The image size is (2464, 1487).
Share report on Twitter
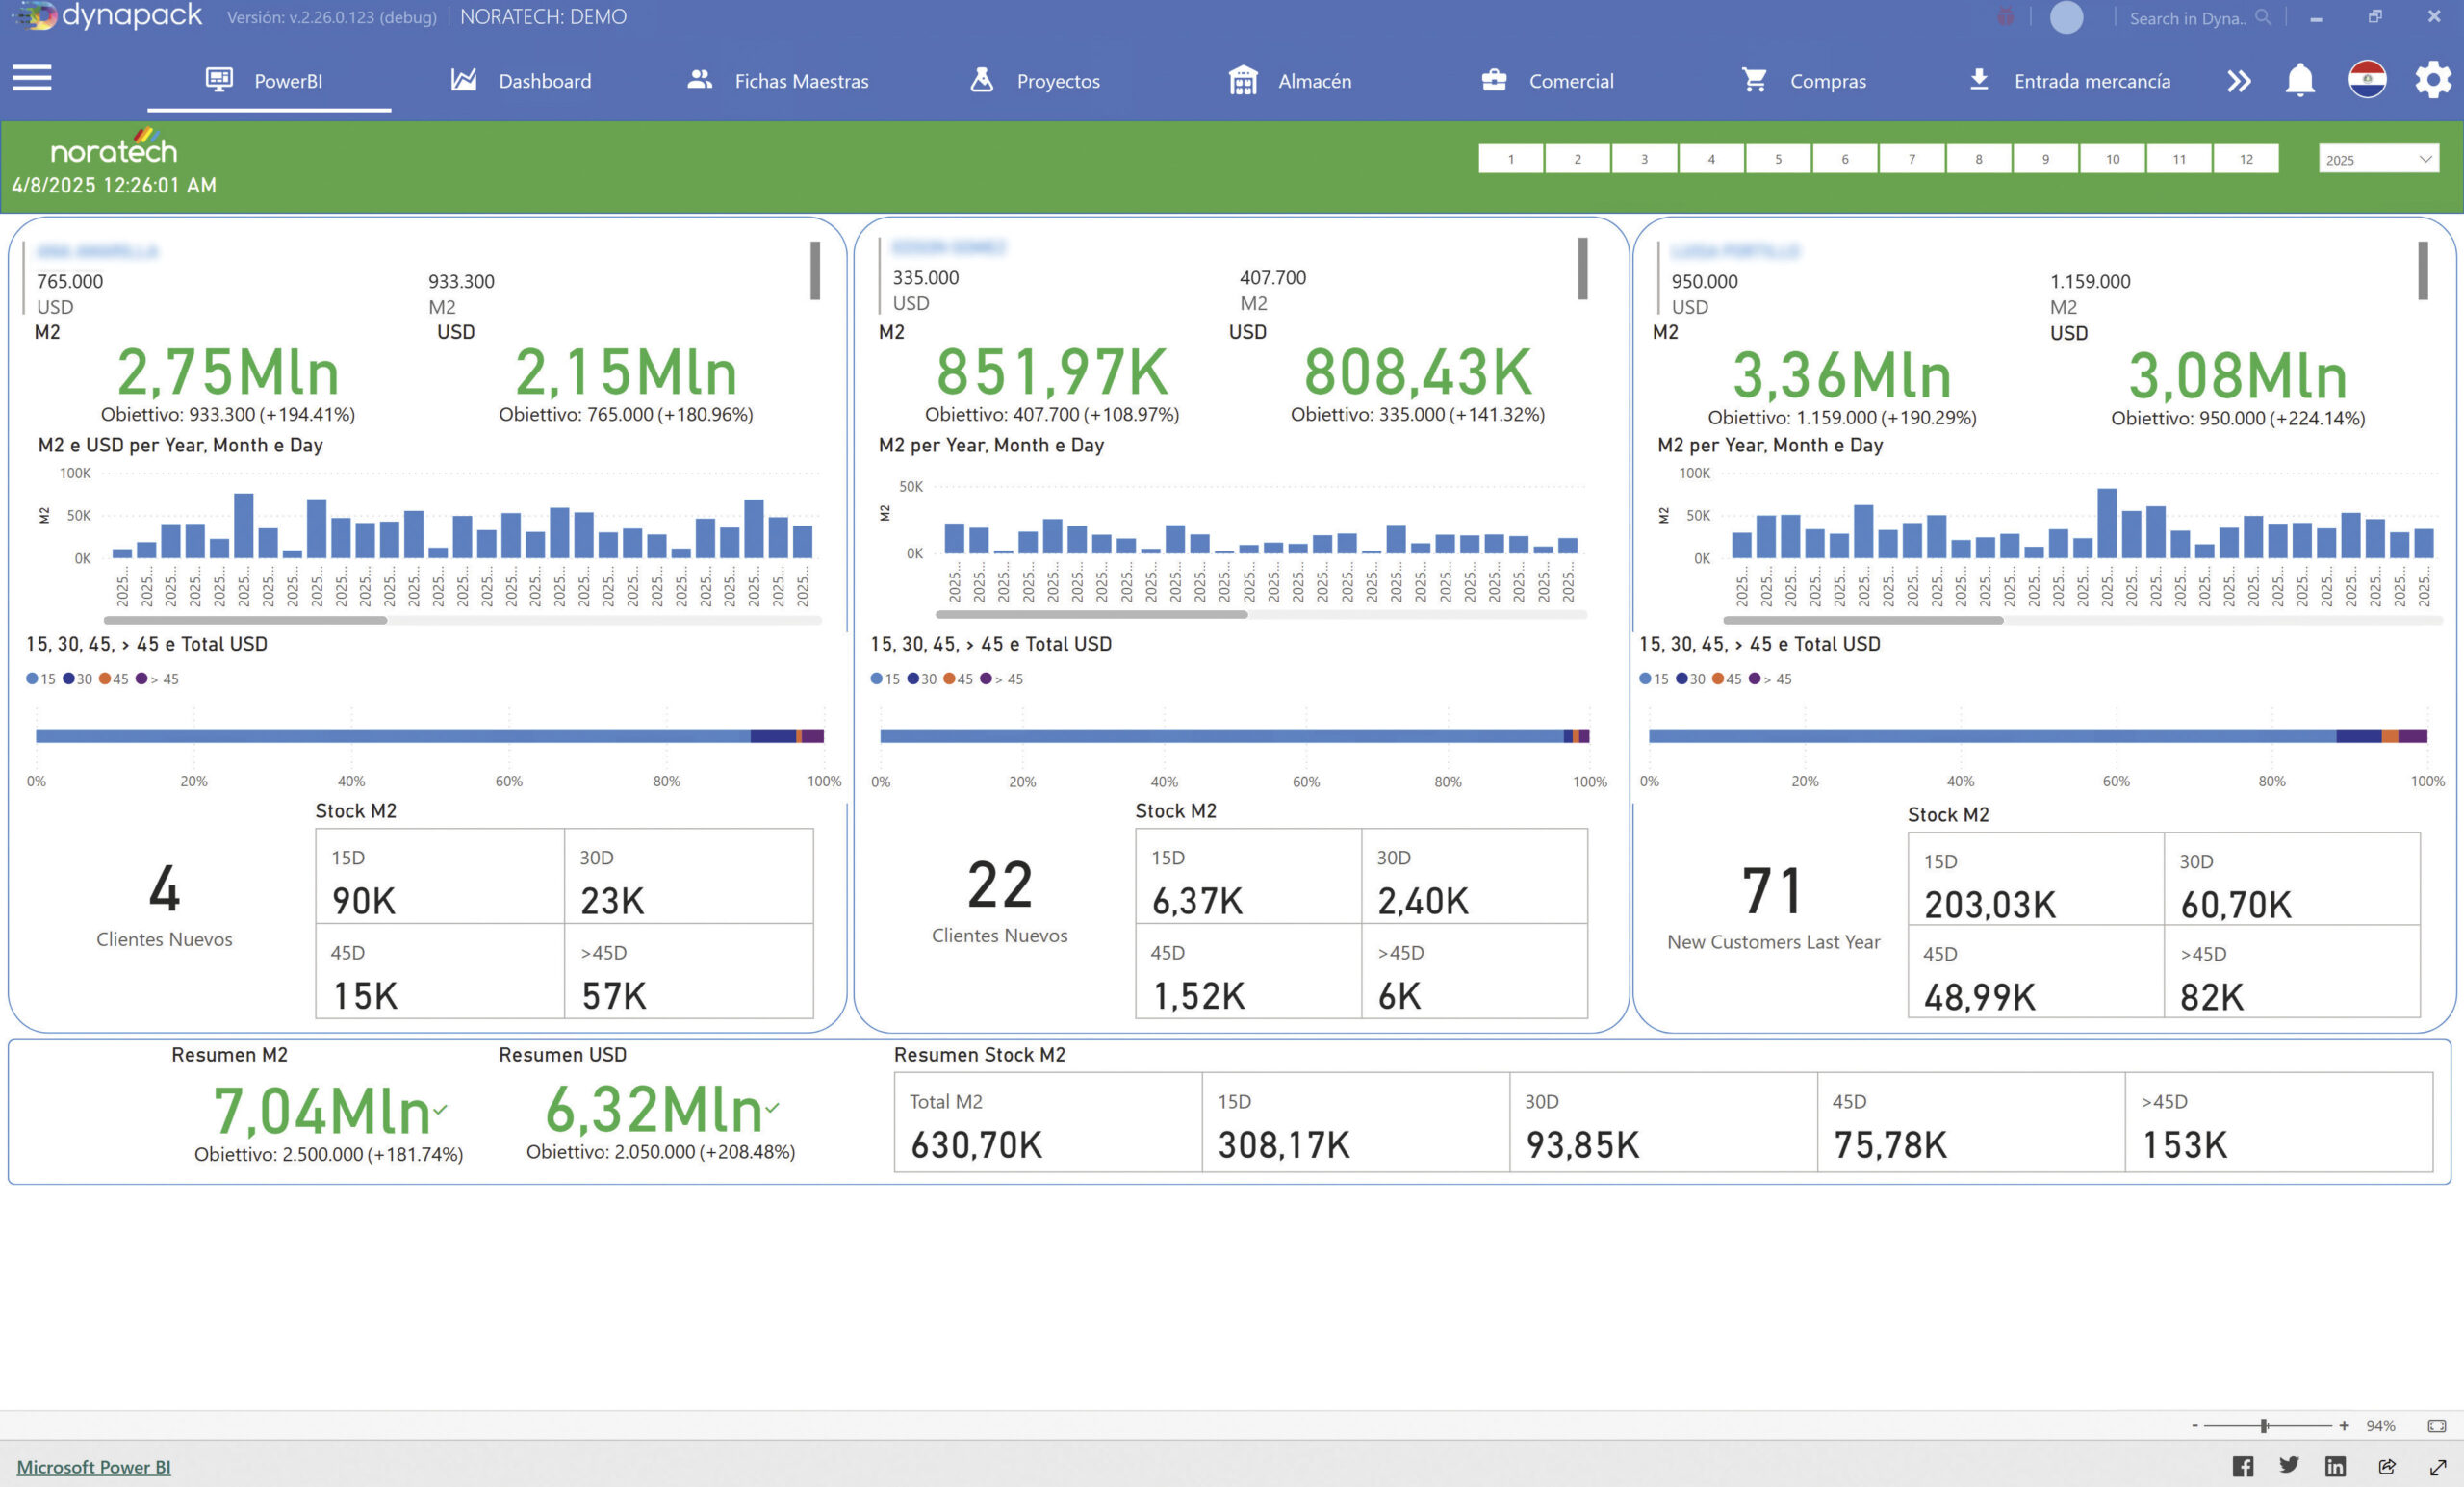(2289, 1465)
